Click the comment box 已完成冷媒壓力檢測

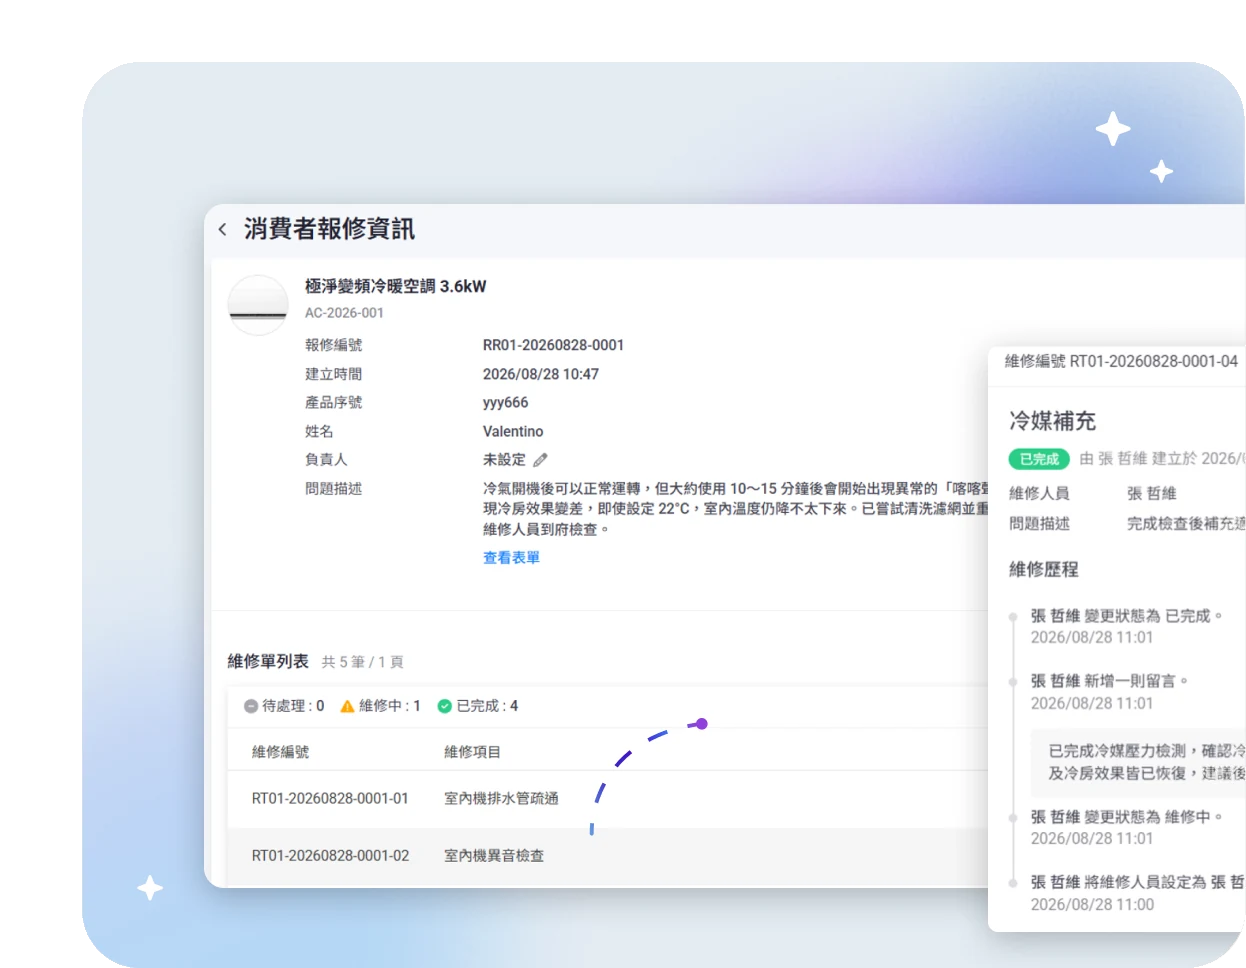pyautogui.click(x=1138, y=763)
